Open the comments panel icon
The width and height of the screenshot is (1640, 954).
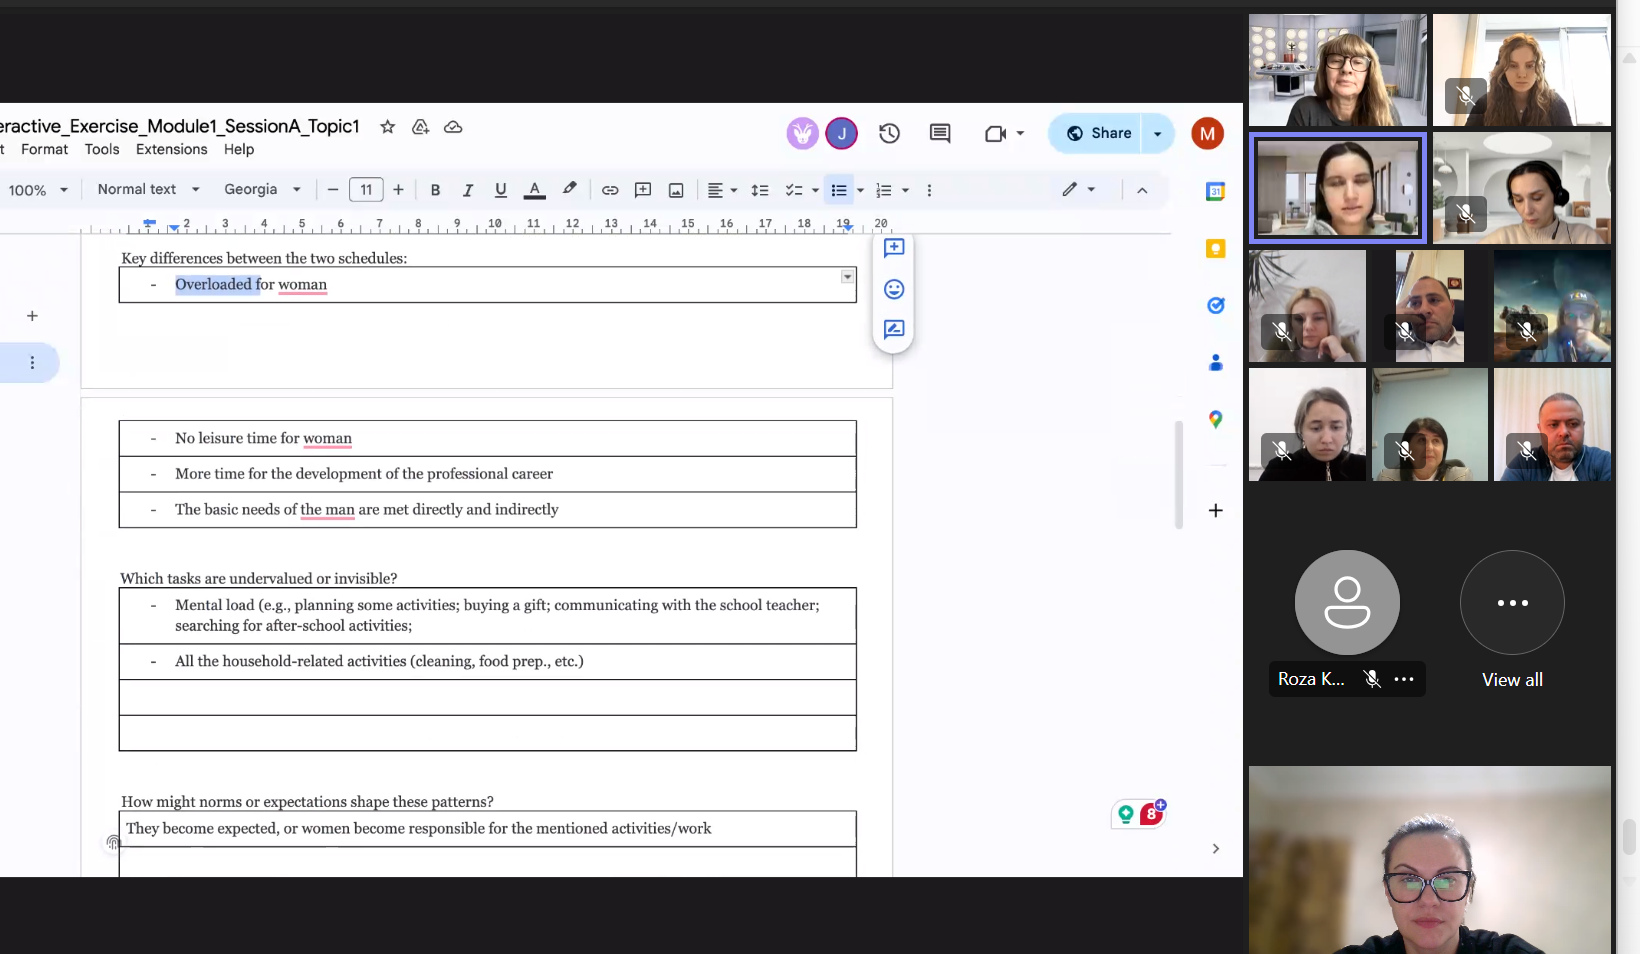(x=939, y=134)
